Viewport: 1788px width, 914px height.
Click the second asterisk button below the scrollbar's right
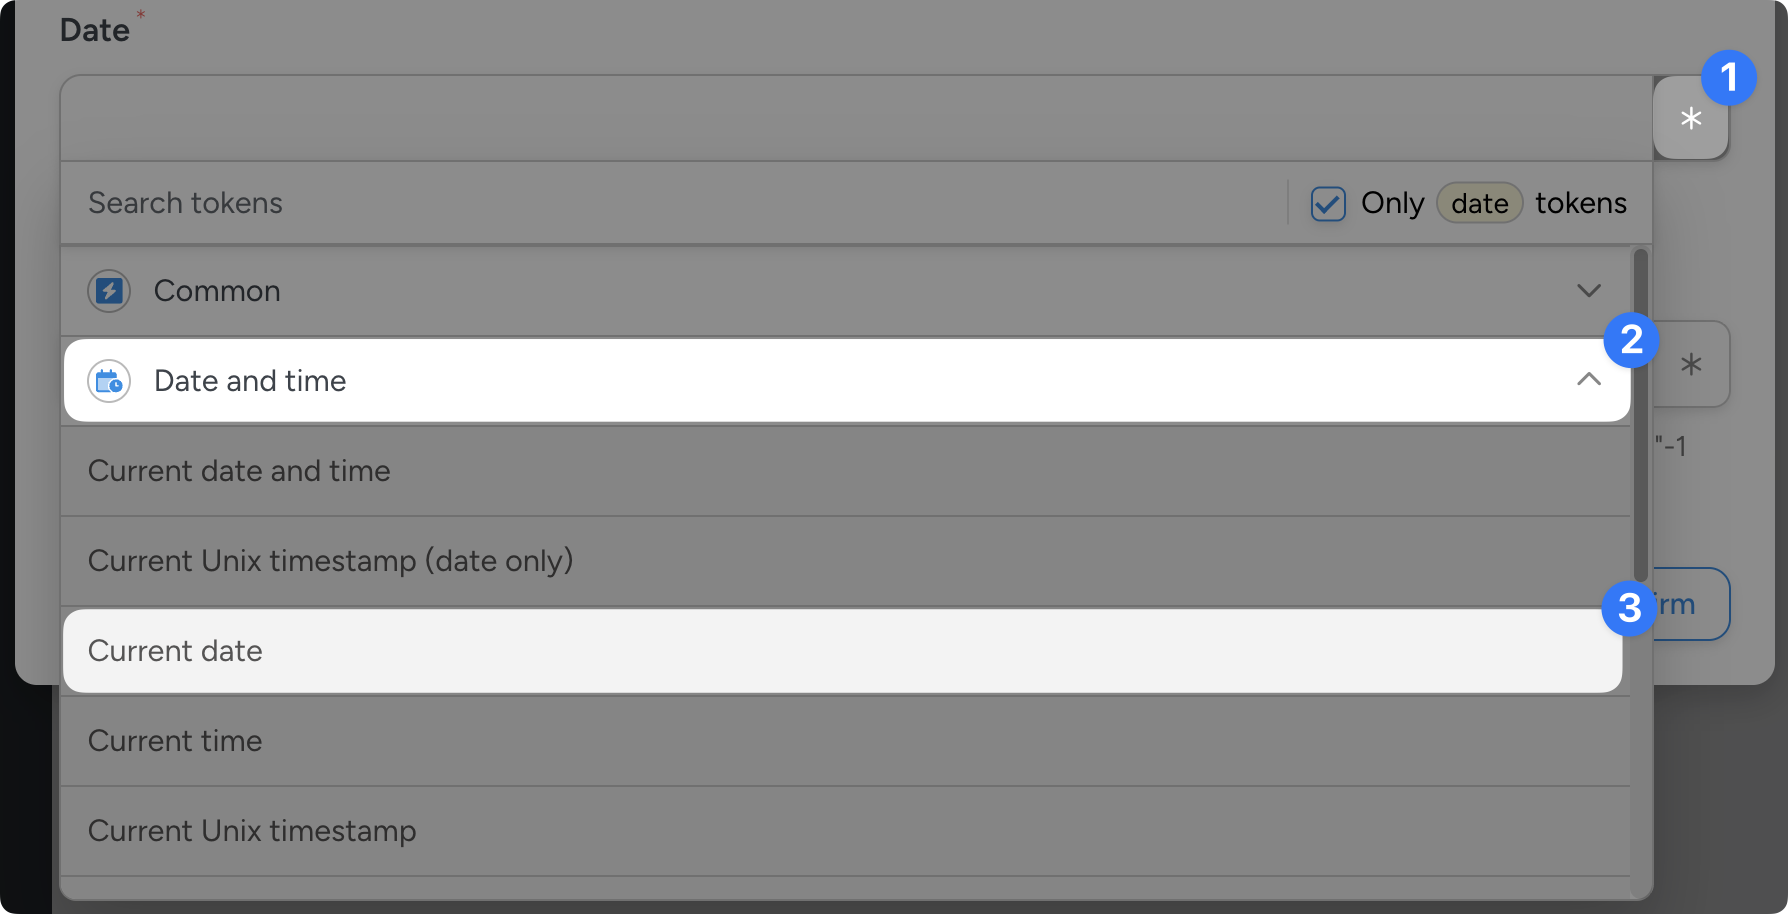[1691, 365]
